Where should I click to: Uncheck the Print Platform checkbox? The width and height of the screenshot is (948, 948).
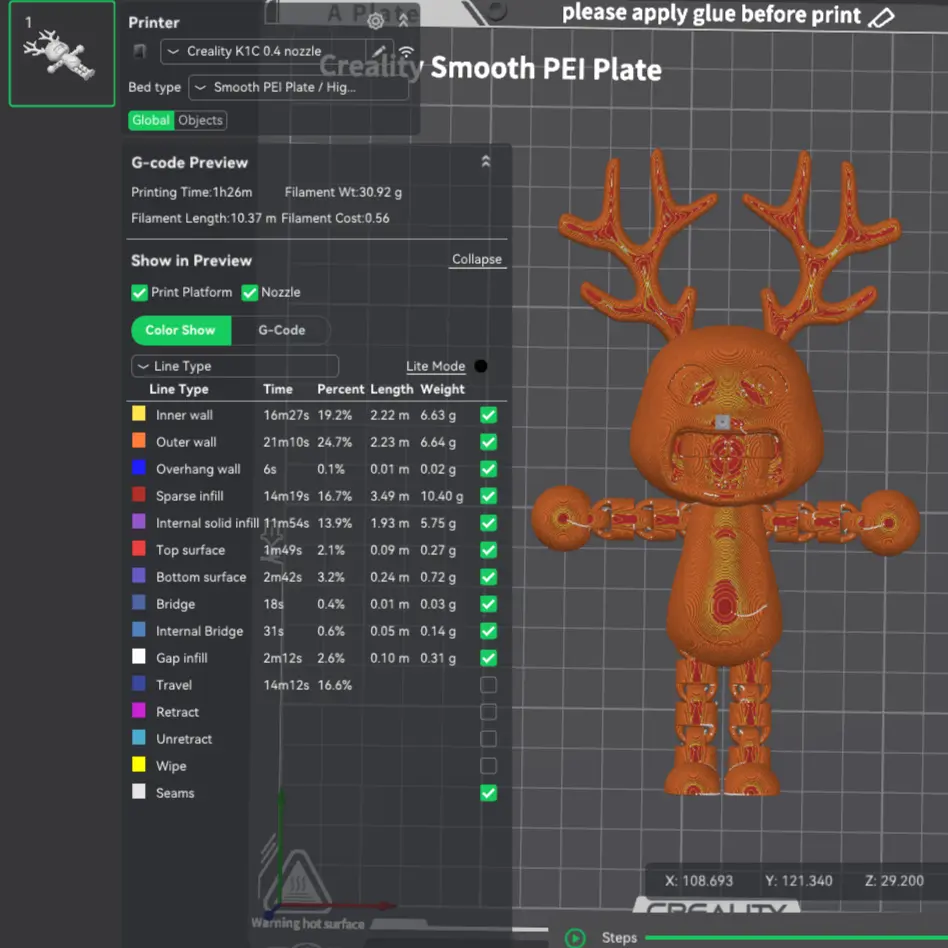click(x=139, y=293)
